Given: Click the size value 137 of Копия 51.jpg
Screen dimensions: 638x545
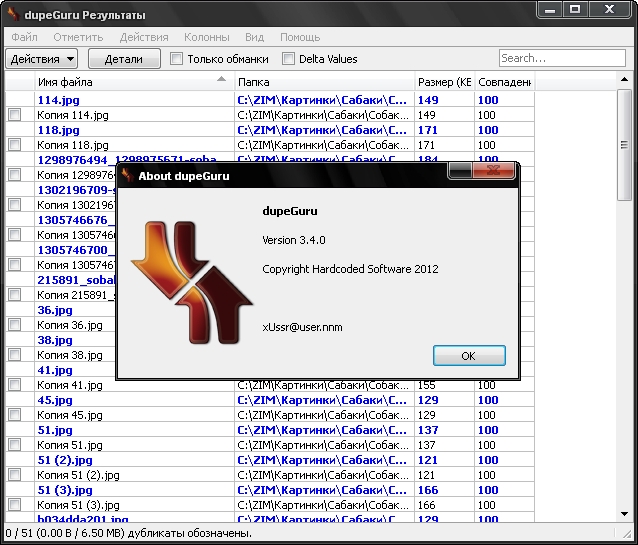Looking at the screenshot, I should coord(426,445).
